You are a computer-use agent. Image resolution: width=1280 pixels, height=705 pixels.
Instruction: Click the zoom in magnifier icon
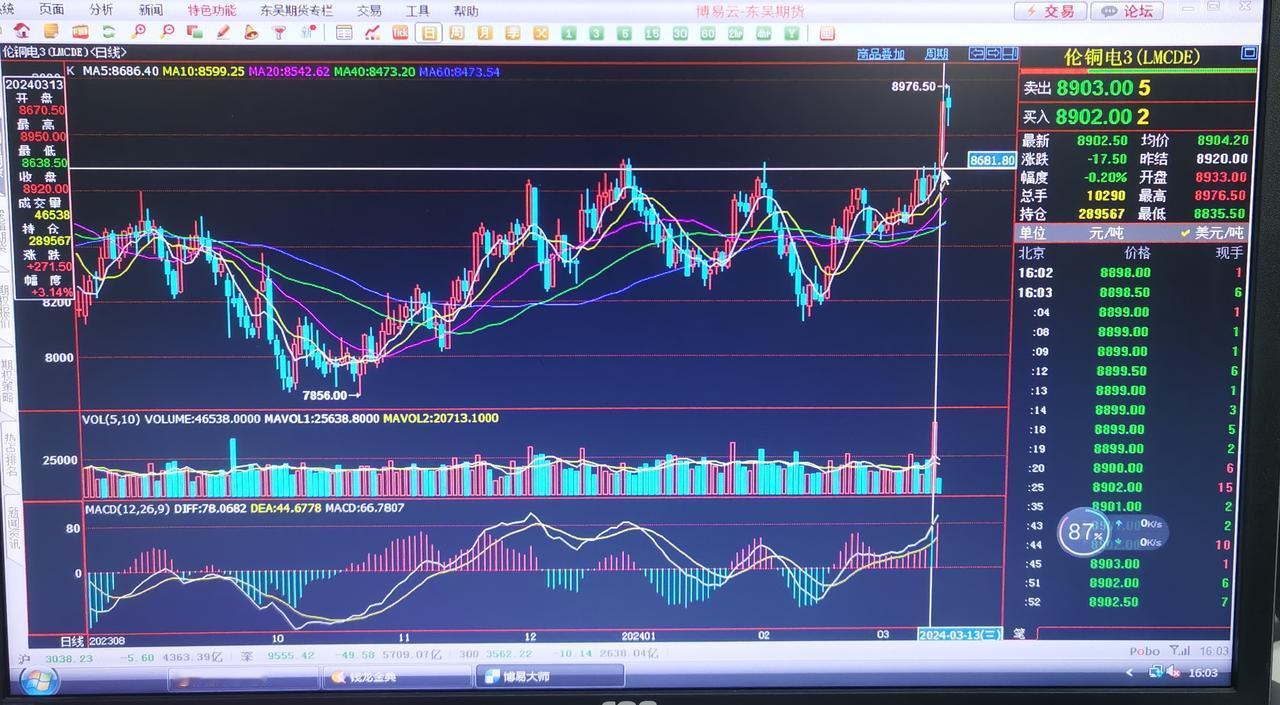click(138, 32)
